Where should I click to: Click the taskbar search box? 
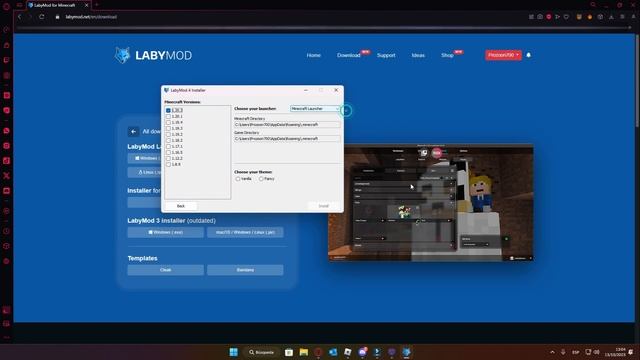261,352
